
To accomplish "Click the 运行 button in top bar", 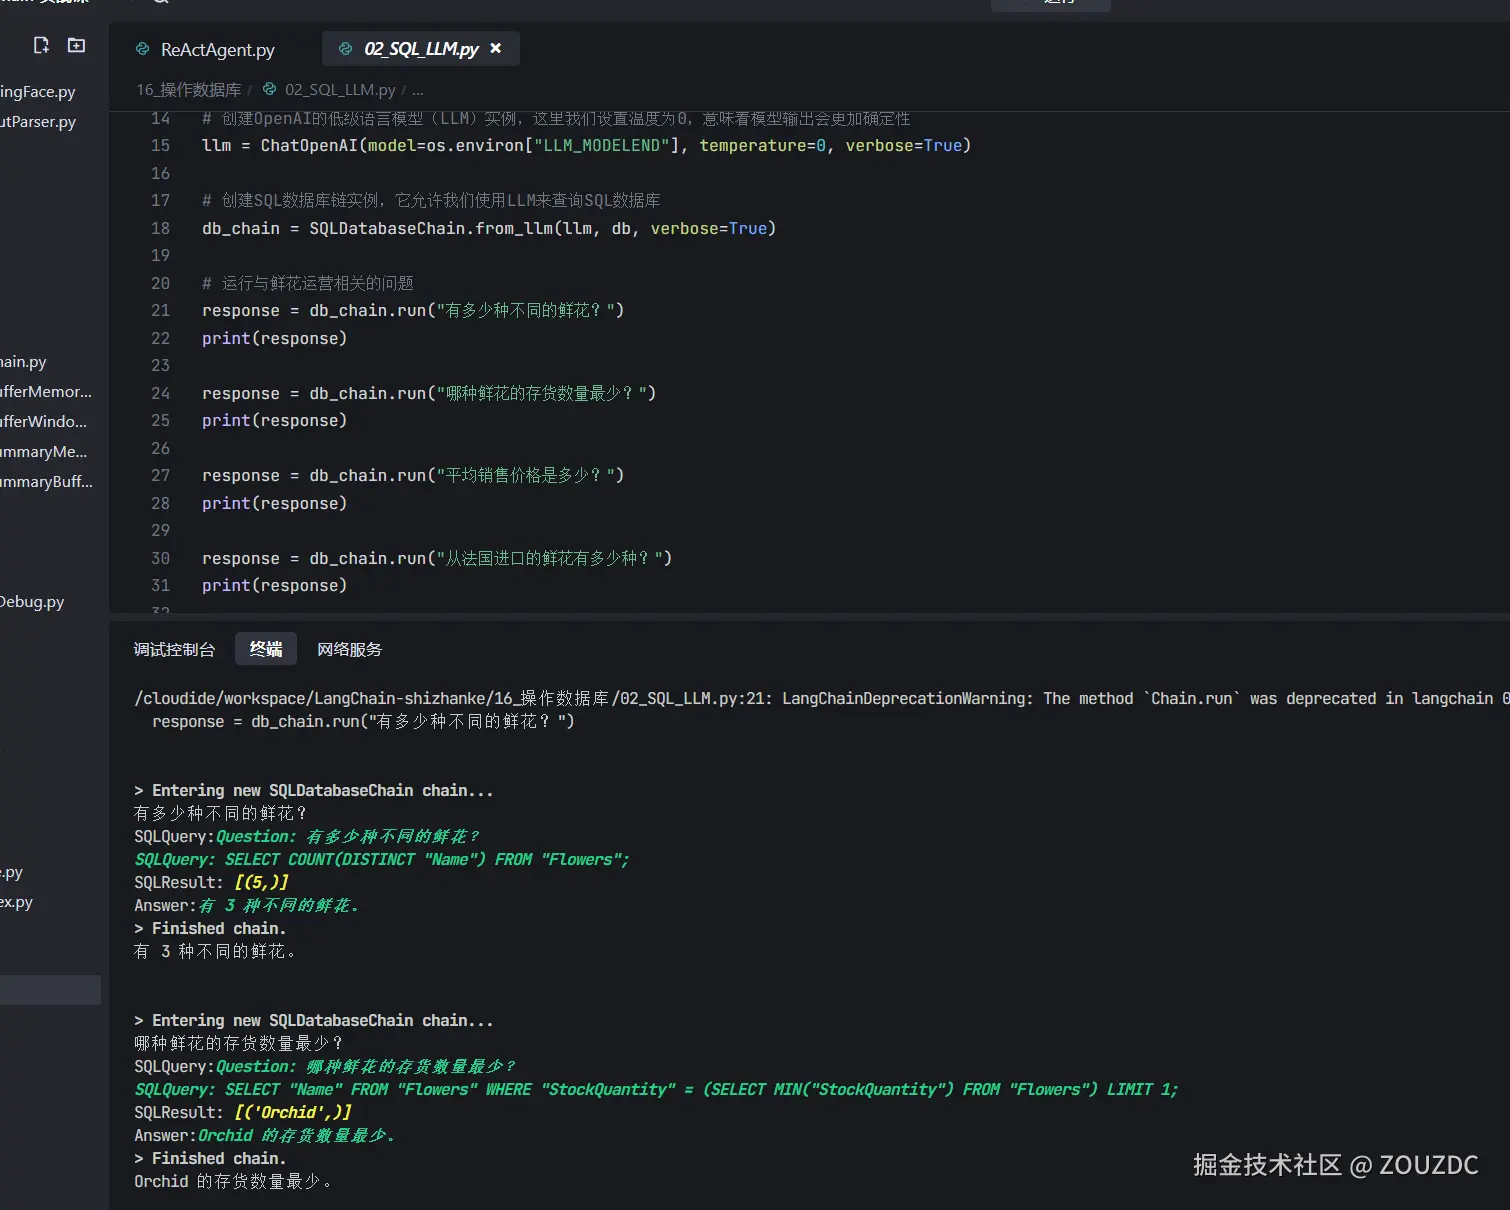I will coord(1050,3).
